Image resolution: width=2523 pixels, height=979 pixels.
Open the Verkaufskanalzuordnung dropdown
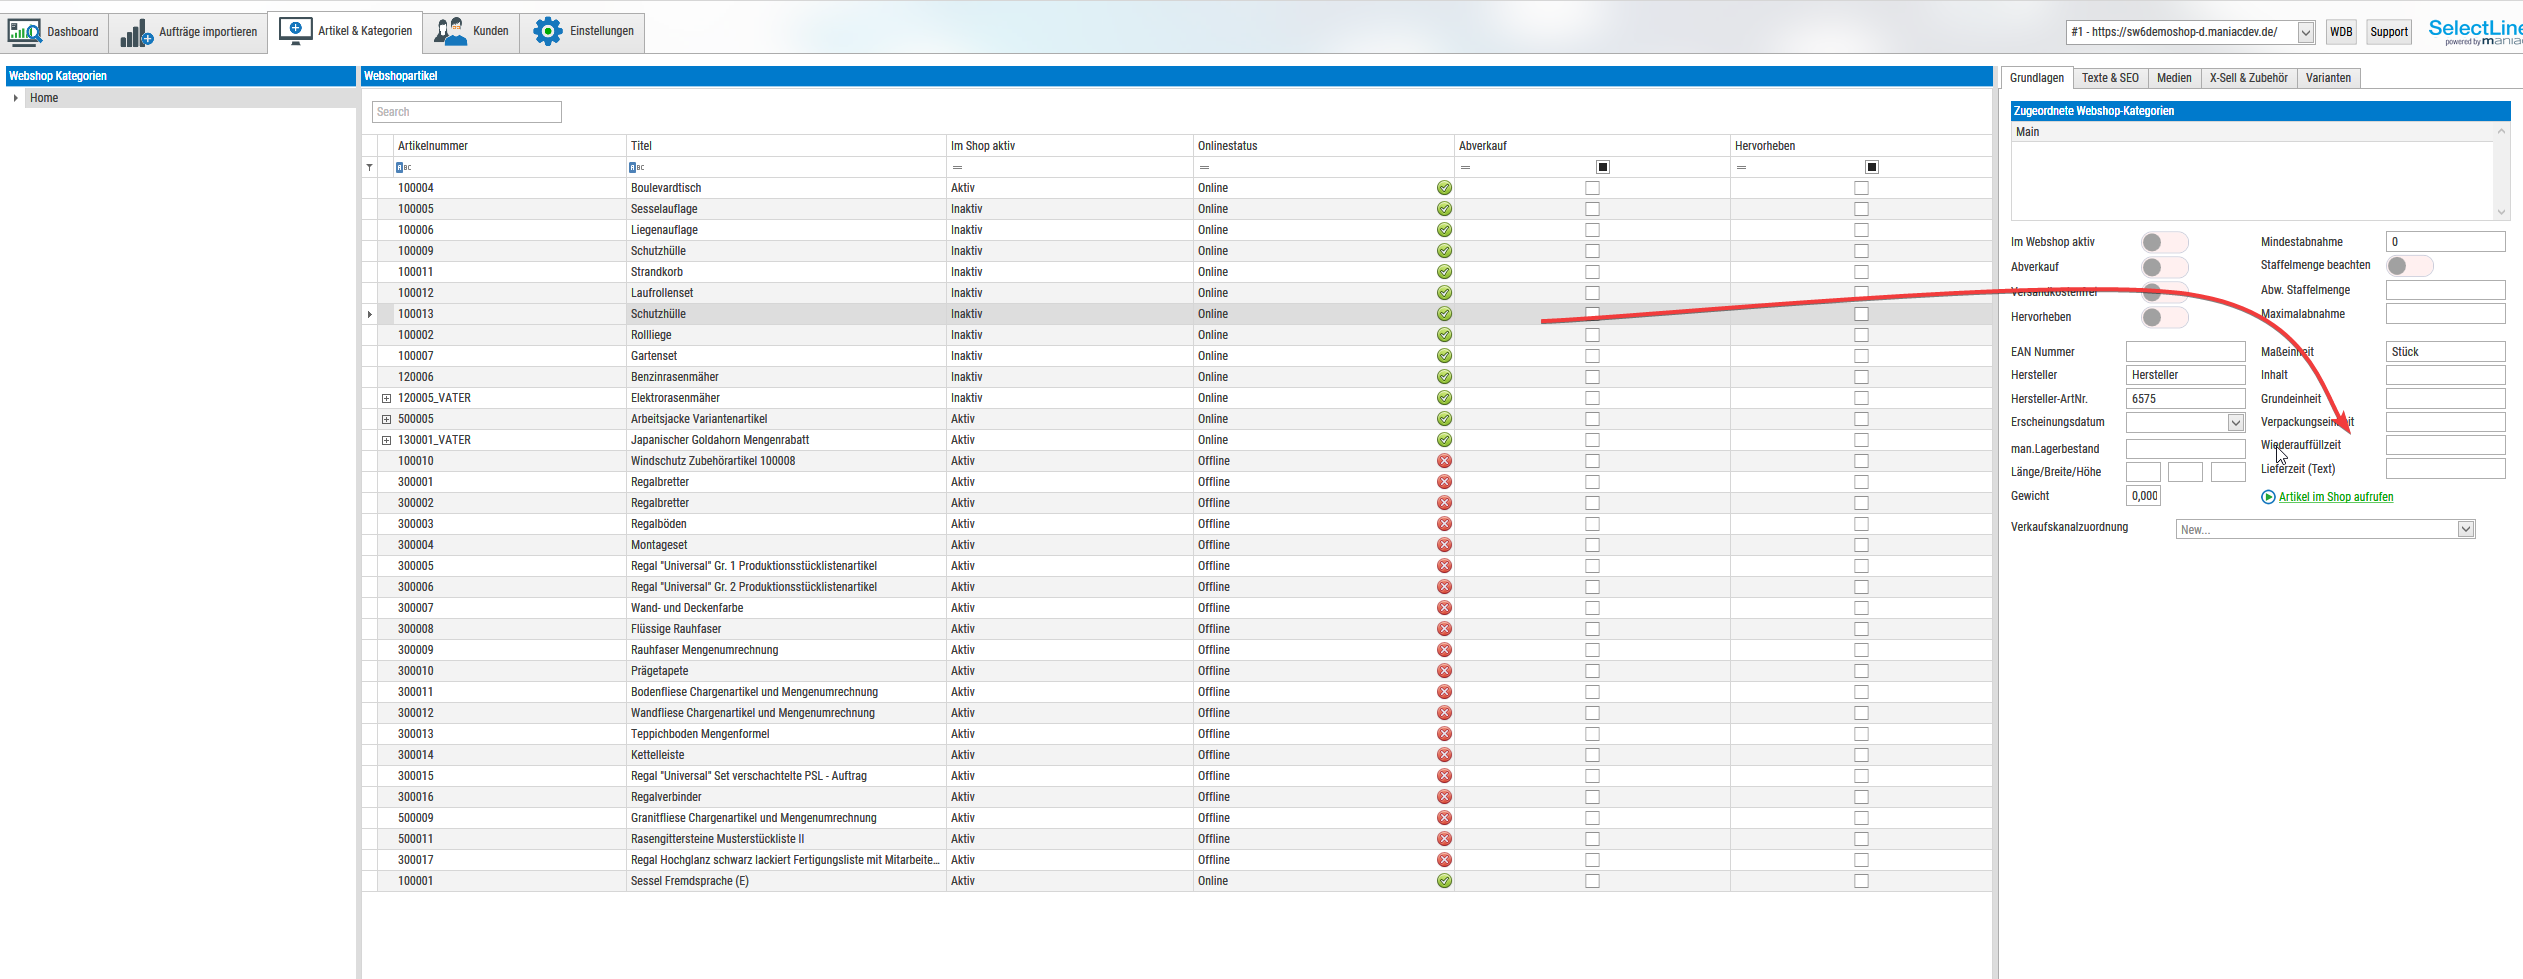pyautogui.click(x=2465, y=529)
